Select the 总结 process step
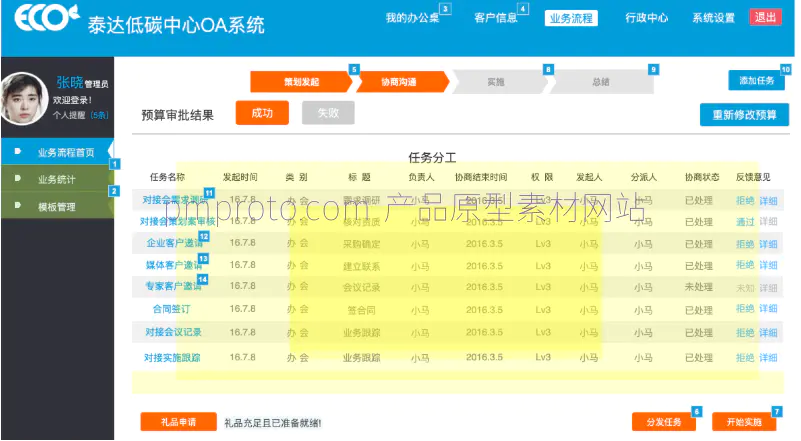Image resolution: width=801 pixels, height=441 pixels. click(x=600, y=82)
